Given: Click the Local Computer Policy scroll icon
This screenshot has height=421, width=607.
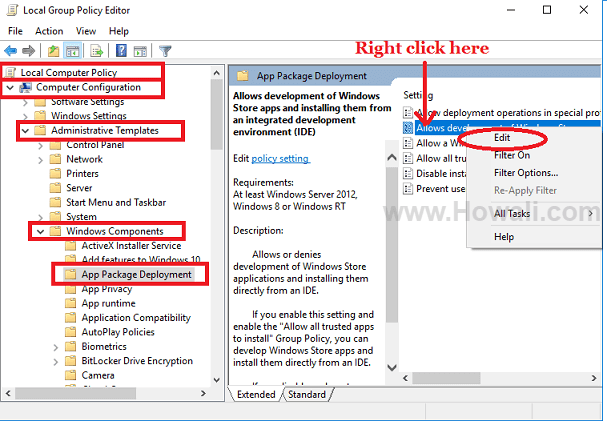Looking at the screenshot, I should pyautogui.click(x=11, y=72).
